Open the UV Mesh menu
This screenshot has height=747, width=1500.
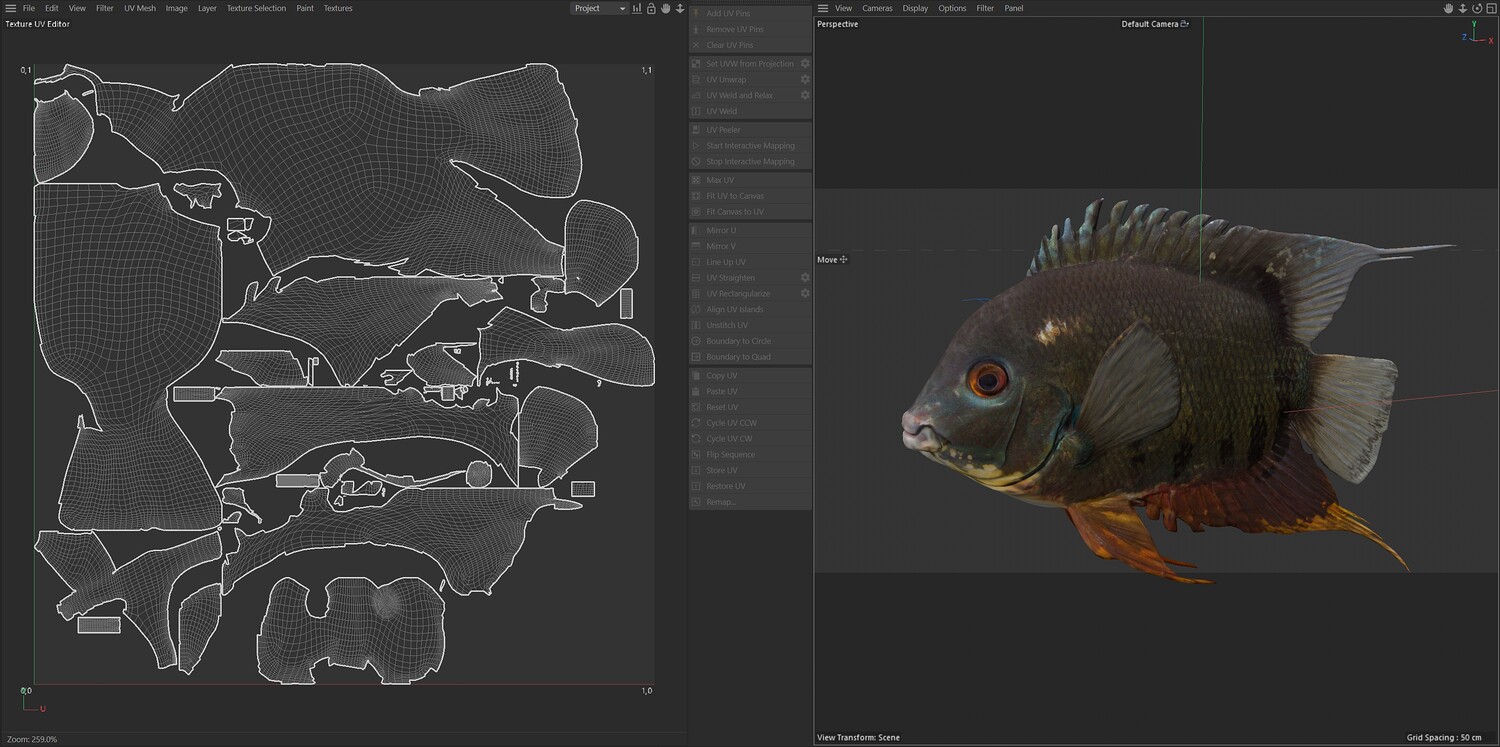(x=140, y=8)
